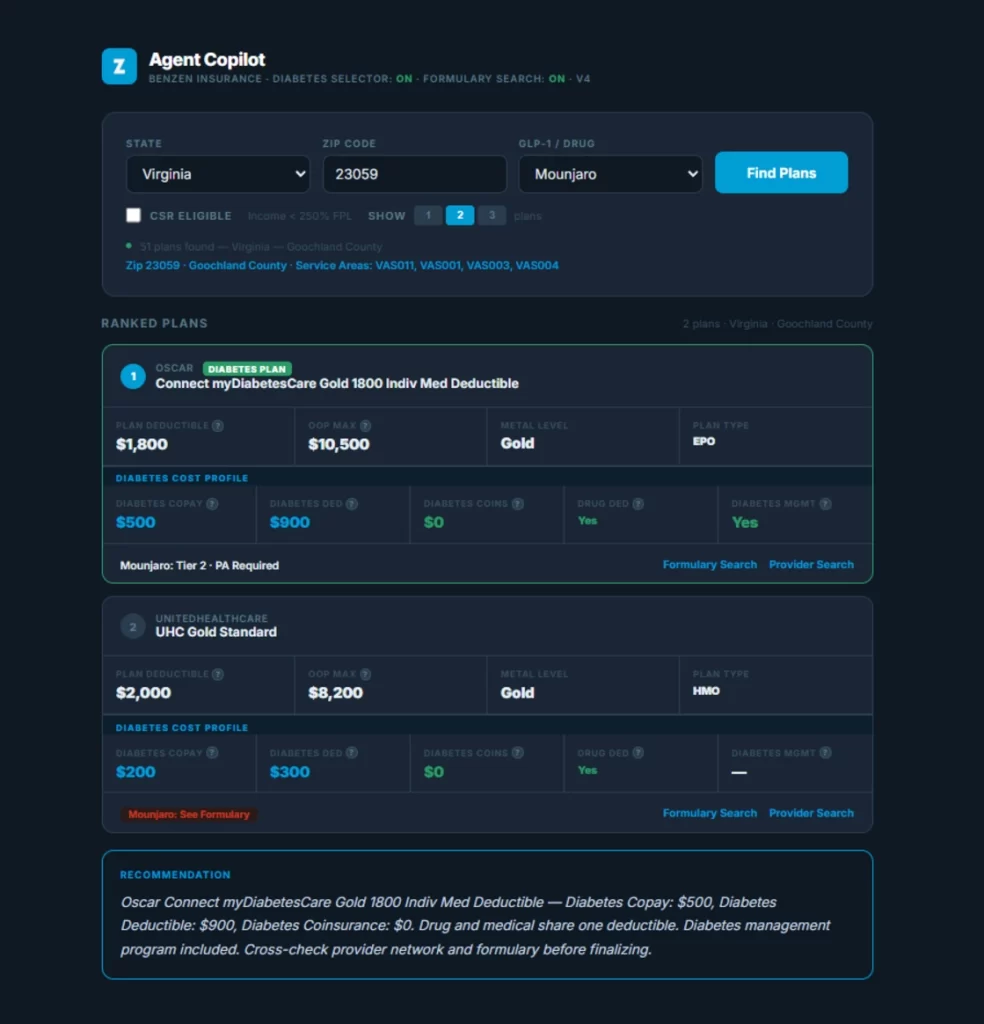Screen dimensions: 984x1024
Task: Open Drug Ded help icon in Oscar plan
Action: [x=639, y=504]
